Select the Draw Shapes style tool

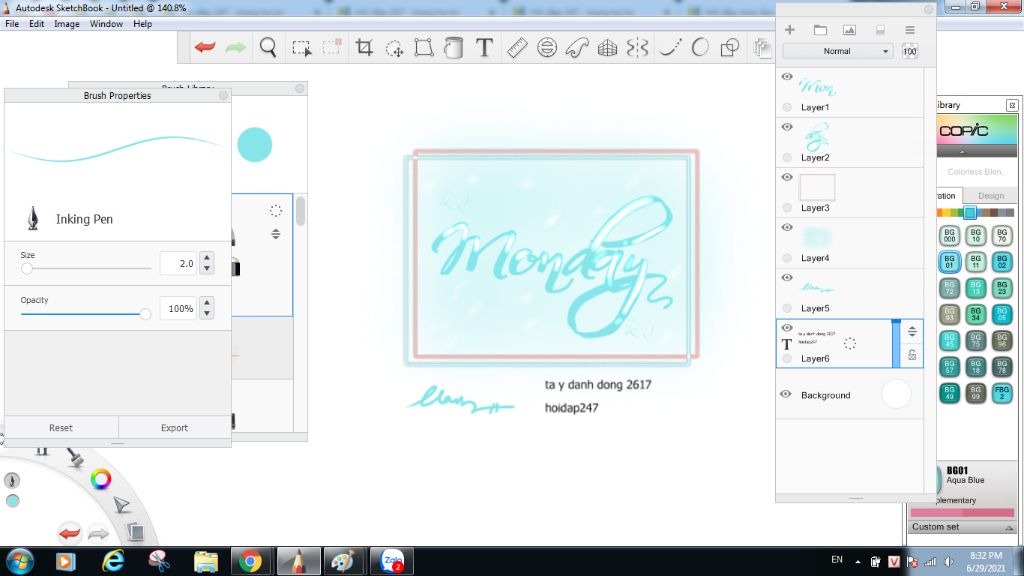point(729,47)
